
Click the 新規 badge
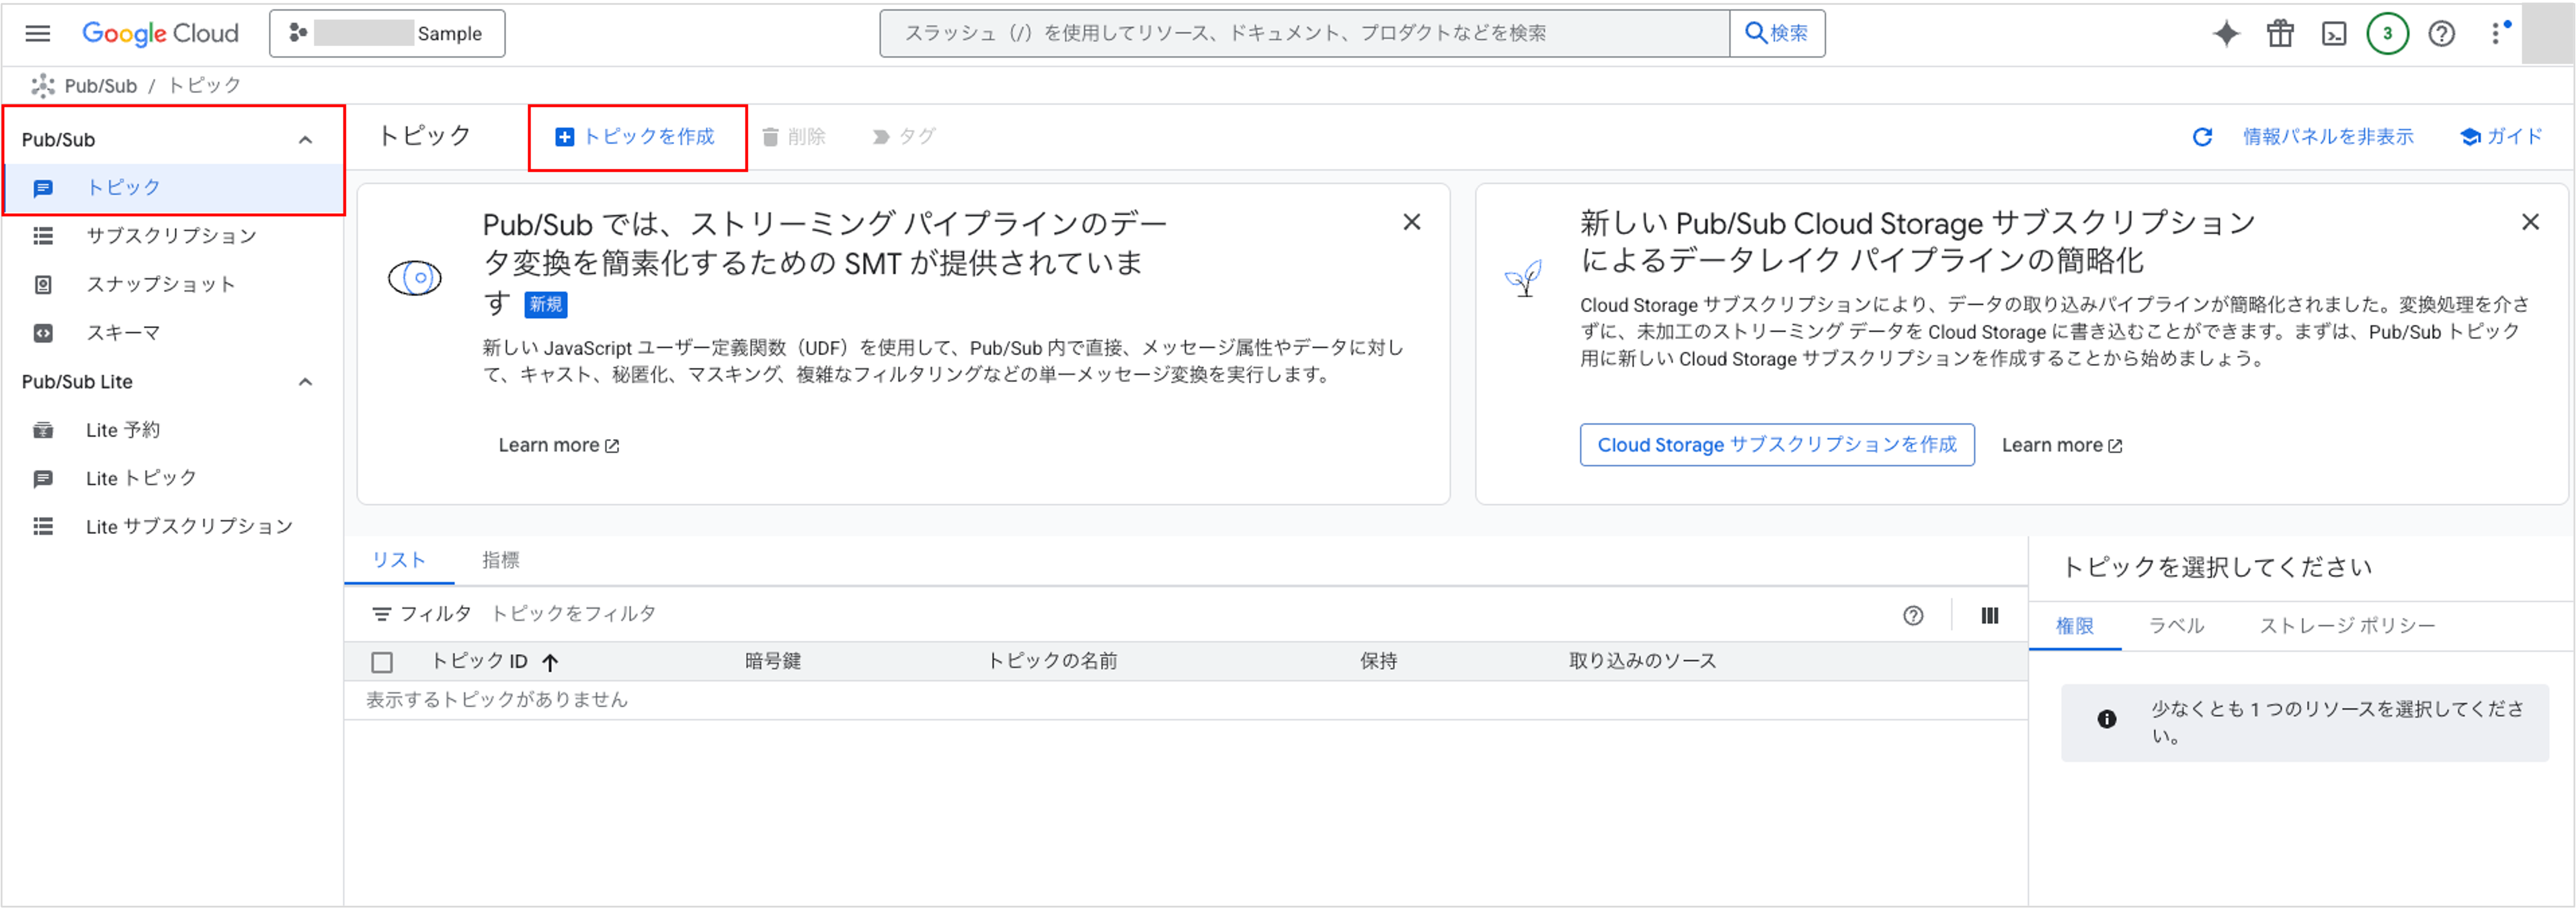coord(546,305)
